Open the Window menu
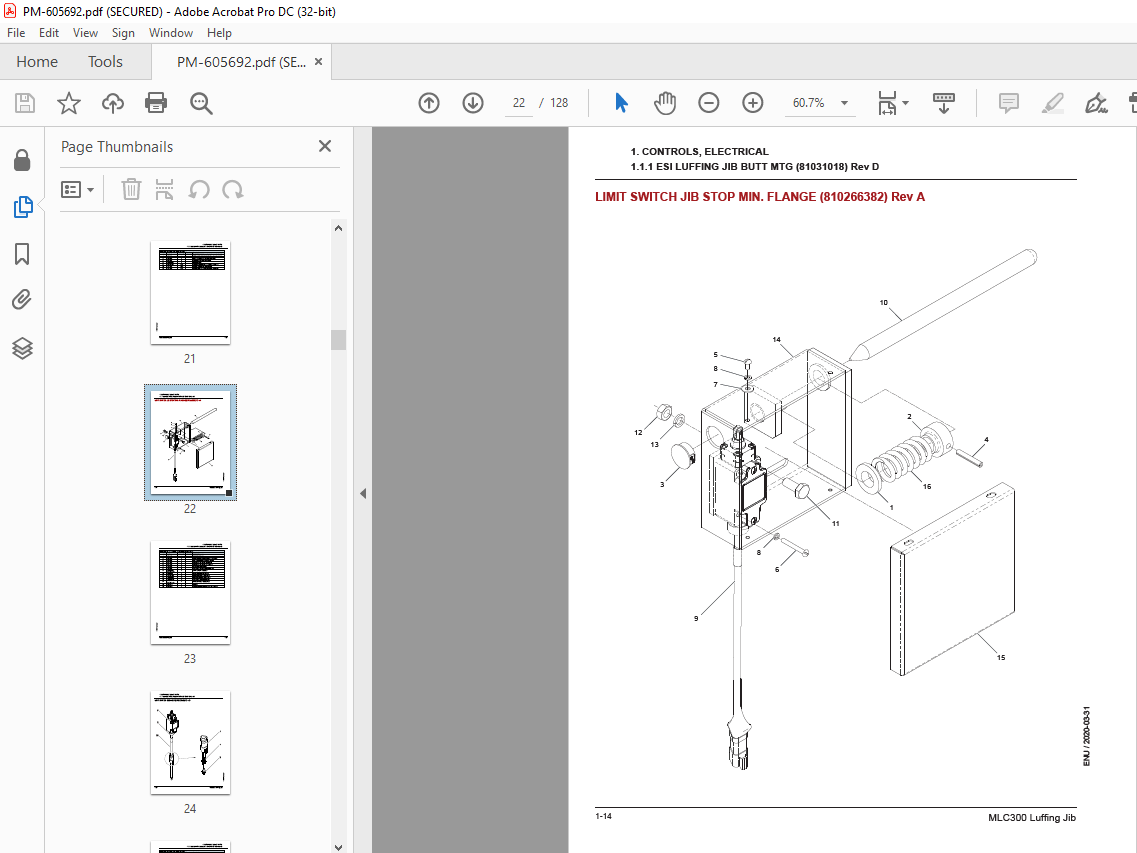The width and height of the screenshot is (1137, 853). pos(170,33)
